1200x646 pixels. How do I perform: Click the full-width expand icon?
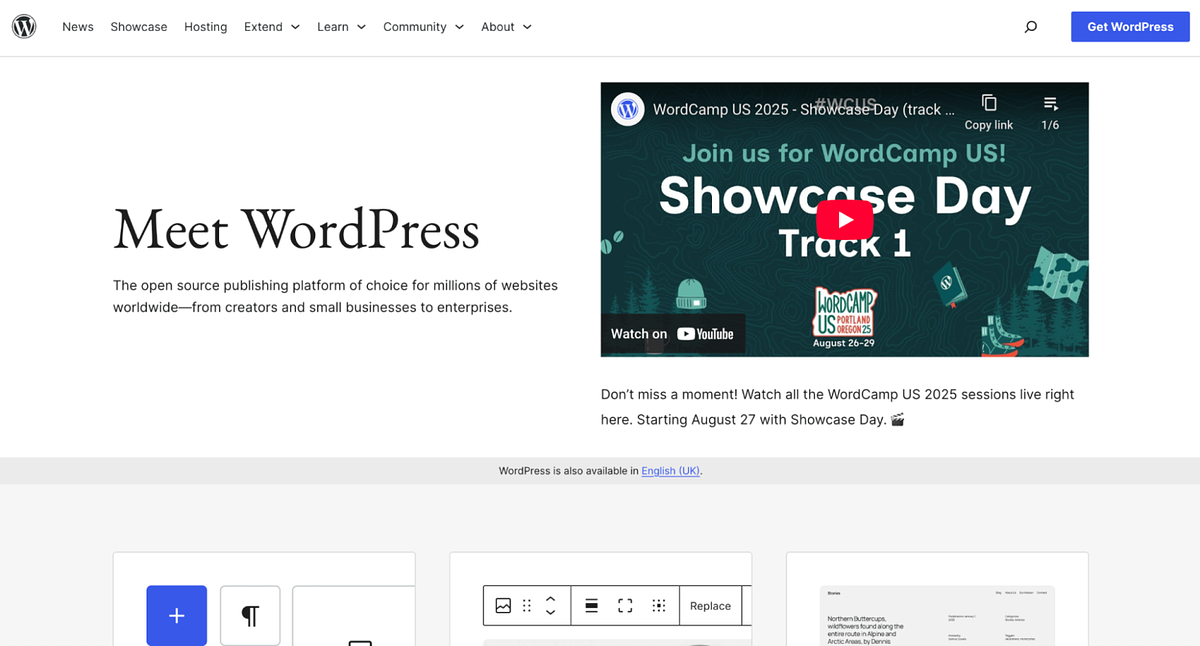click(625, 605)
